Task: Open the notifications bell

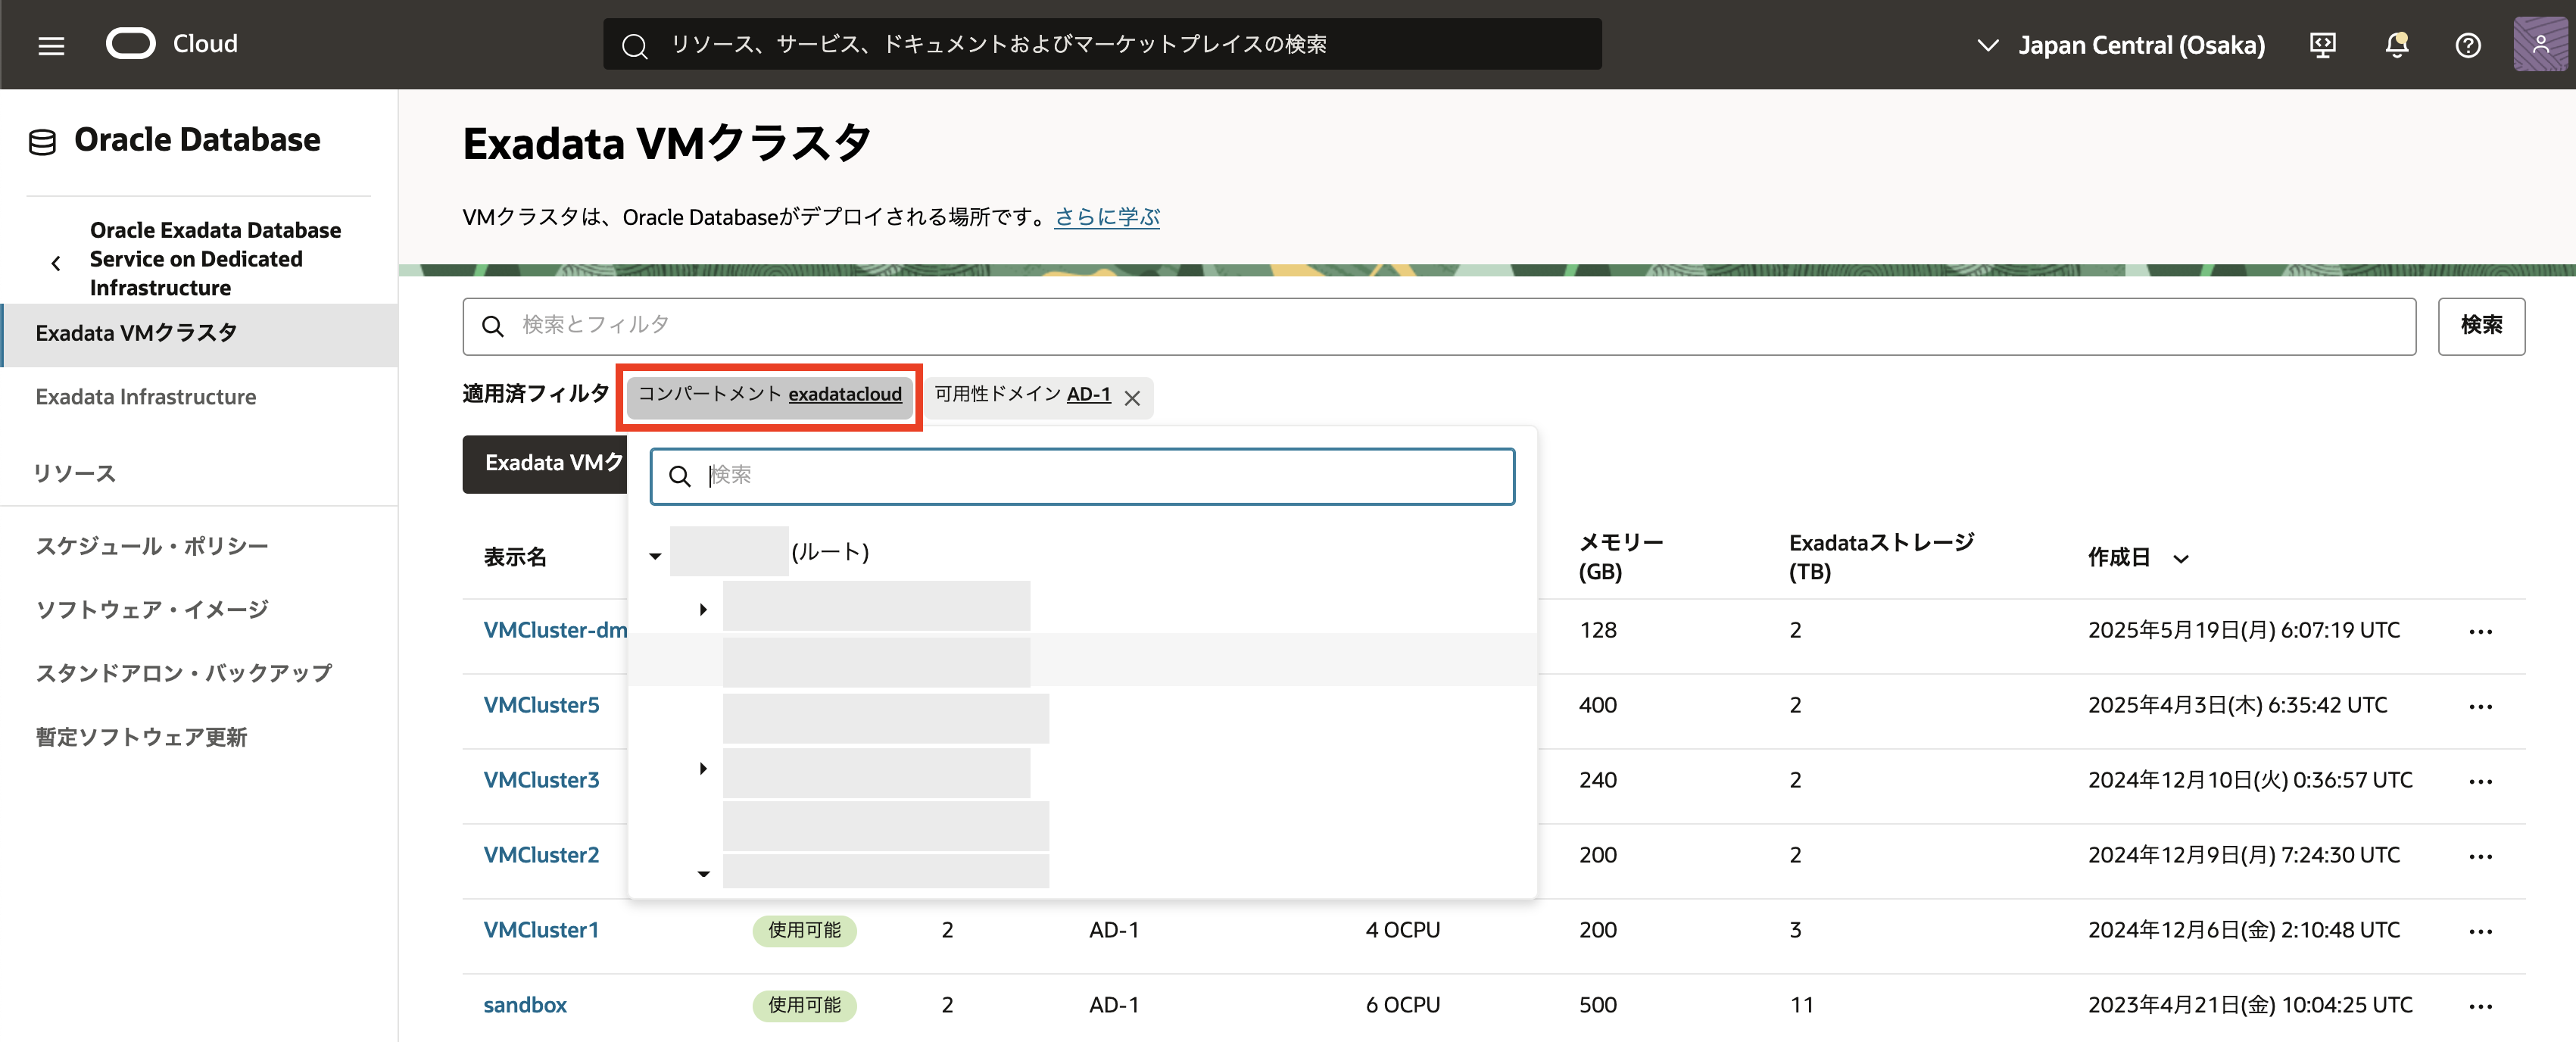Action: [x=2396, y=45]
